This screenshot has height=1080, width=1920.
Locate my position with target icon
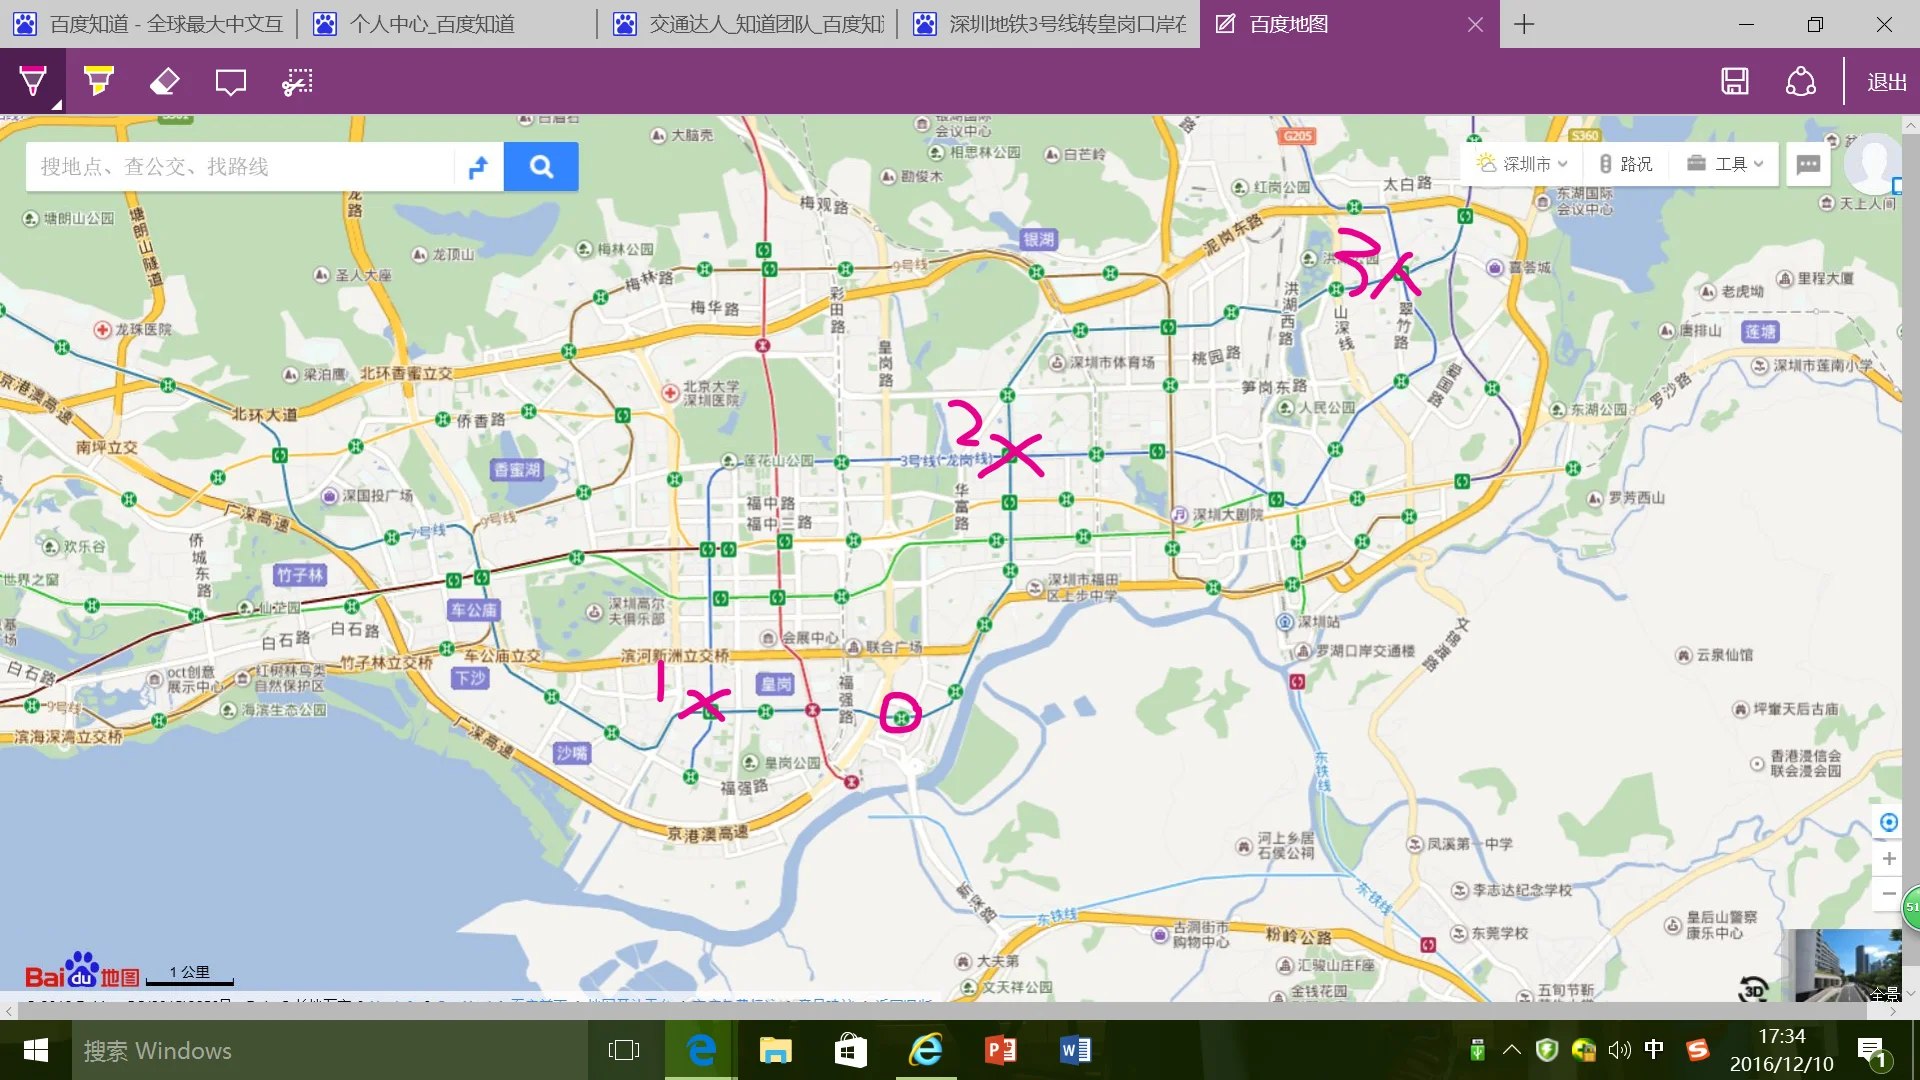click(1888, 822)
